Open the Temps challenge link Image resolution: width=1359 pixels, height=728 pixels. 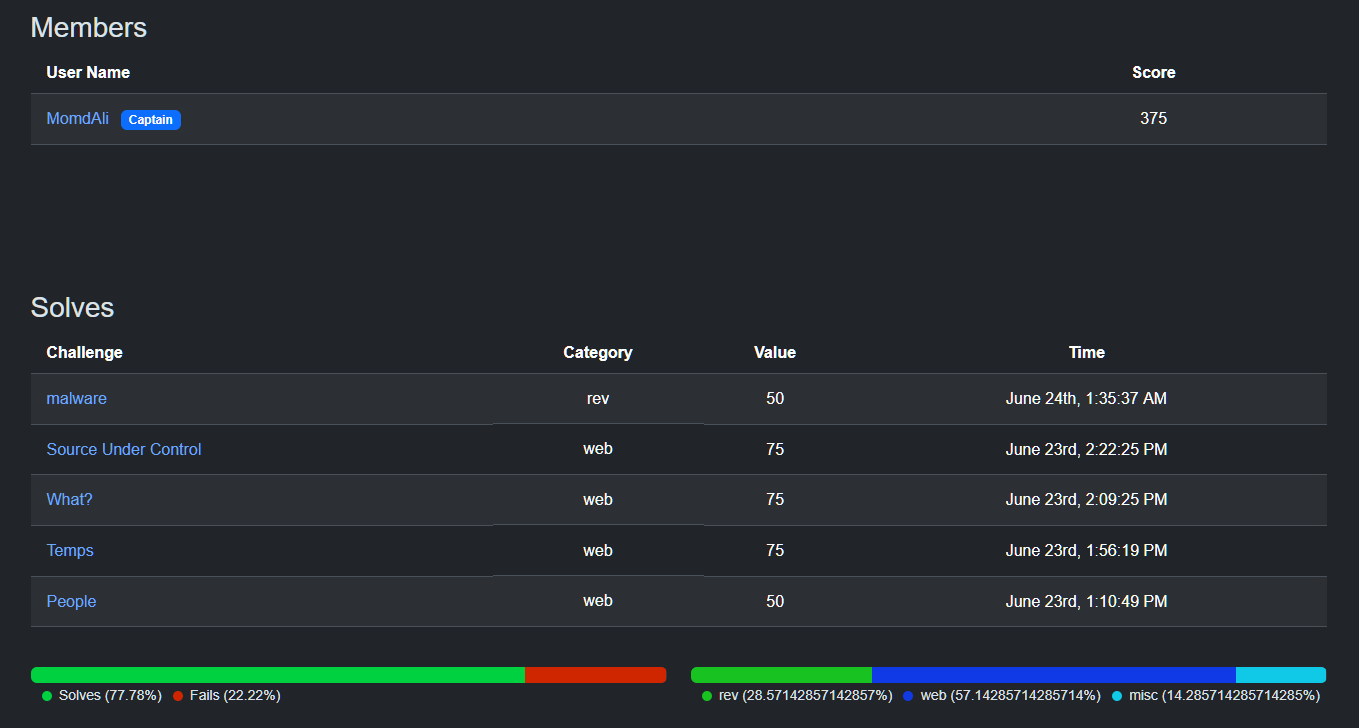(x=70, y=551)
